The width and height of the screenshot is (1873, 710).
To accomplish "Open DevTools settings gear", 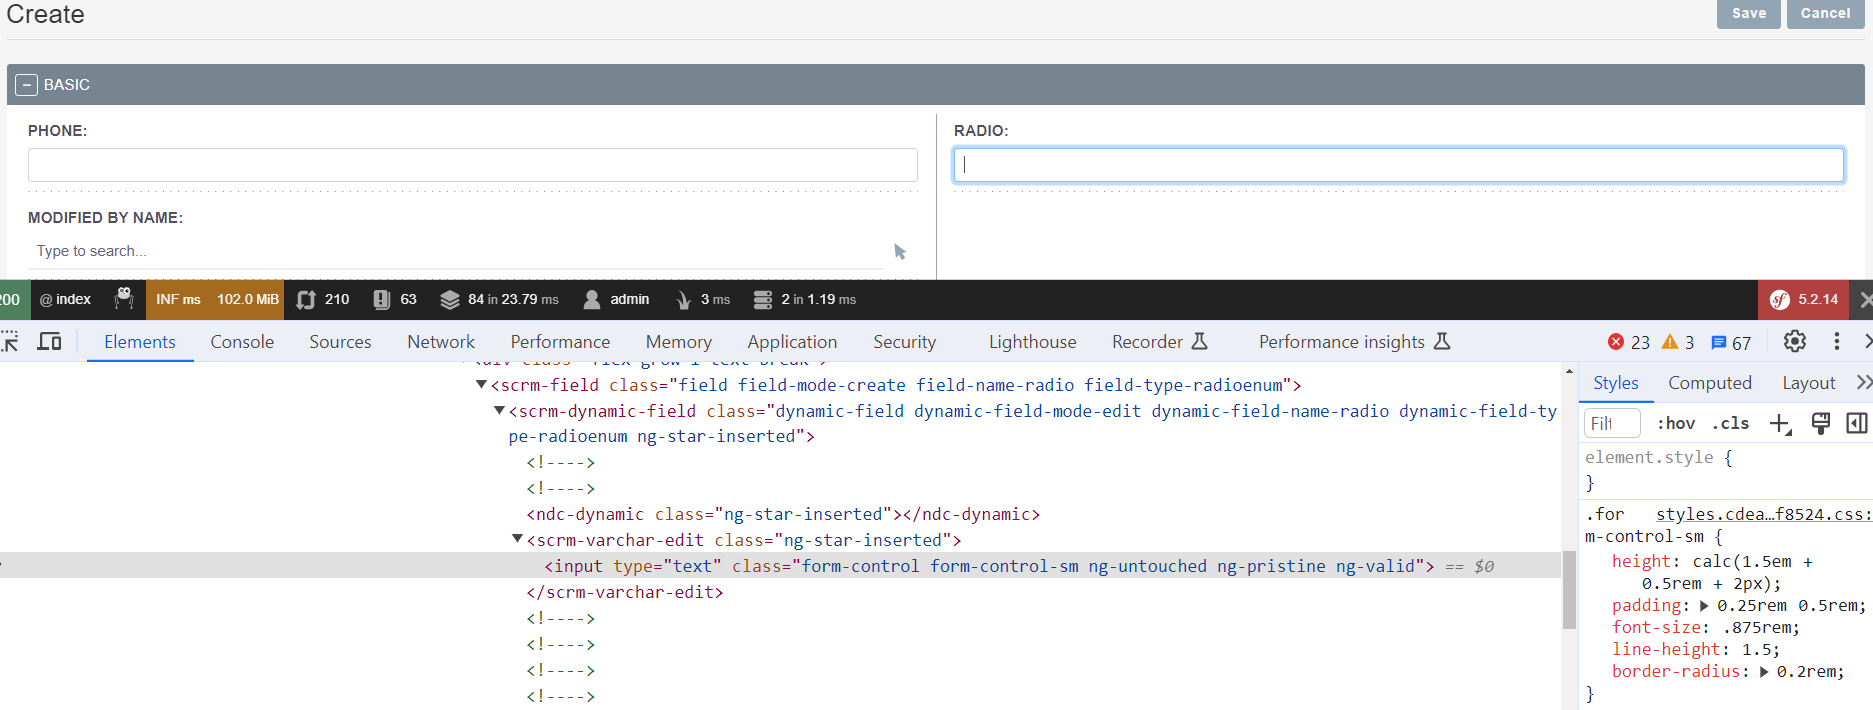I will (x=1795, y=342).
